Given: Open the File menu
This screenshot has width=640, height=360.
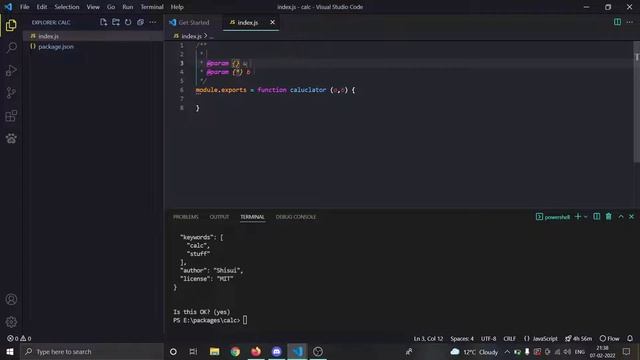Looking at the screenshot, I should coord(24,7).
